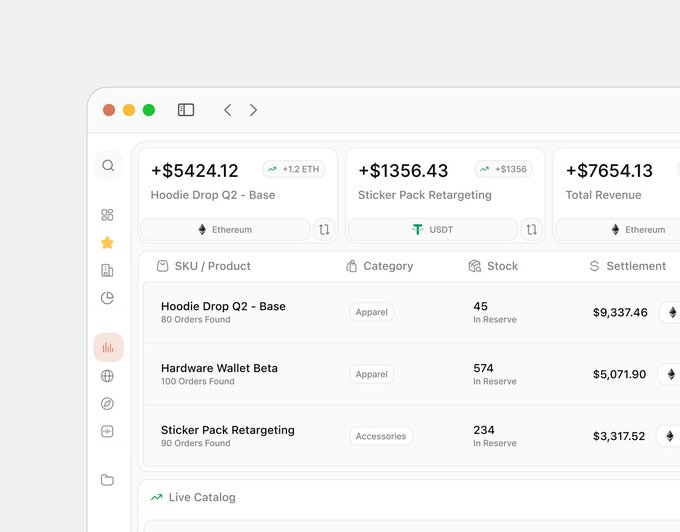The image size is (680, 532).
Task: Select Sticker Pack Retargeting table row title
Action: 228,430
